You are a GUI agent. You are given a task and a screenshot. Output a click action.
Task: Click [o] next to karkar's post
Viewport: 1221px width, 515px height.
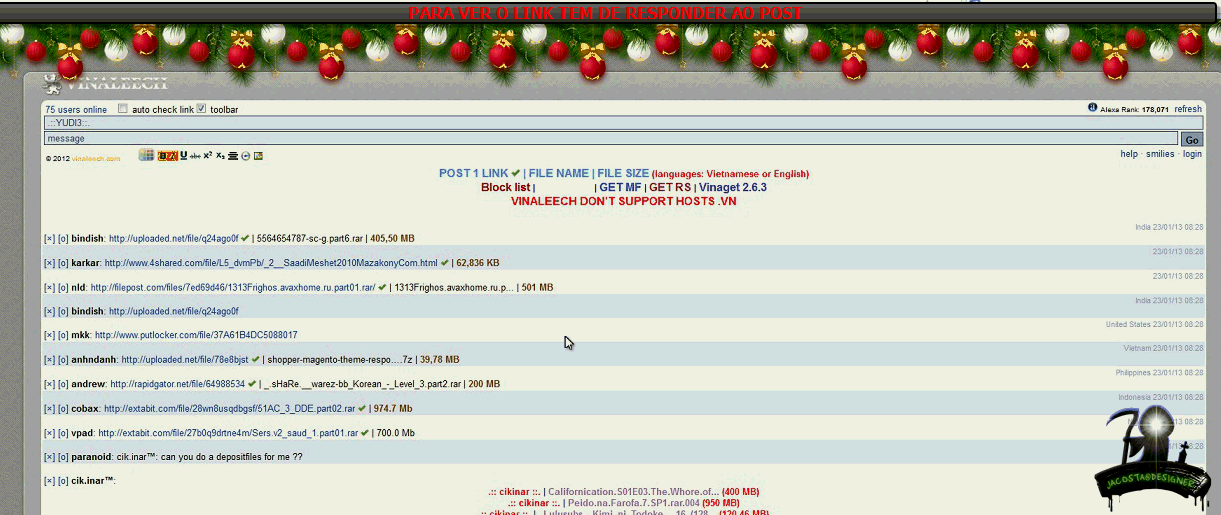click(63, 263)
